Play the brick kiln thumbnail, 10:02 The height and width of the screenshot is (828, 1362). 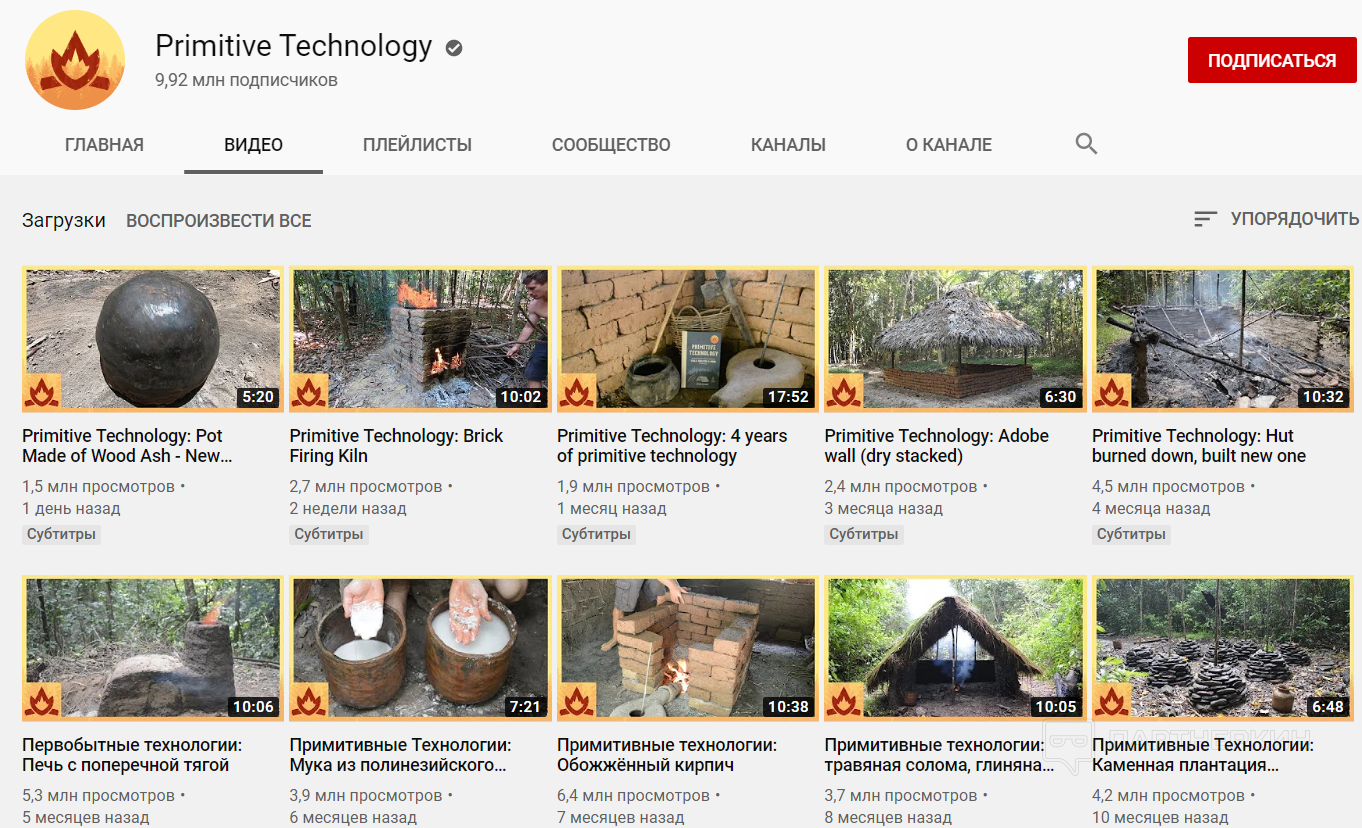click(x=420, y=339)
